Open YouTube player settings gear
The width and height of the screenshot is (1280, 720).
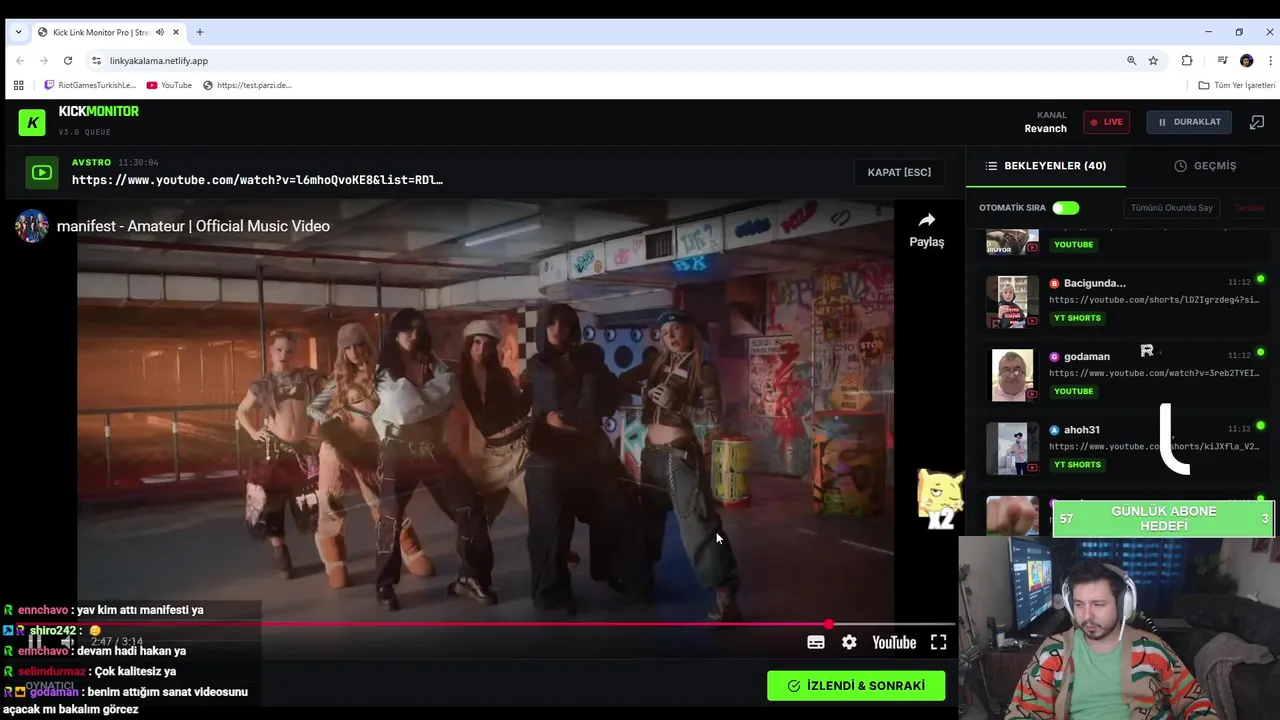tap(849, 642)
